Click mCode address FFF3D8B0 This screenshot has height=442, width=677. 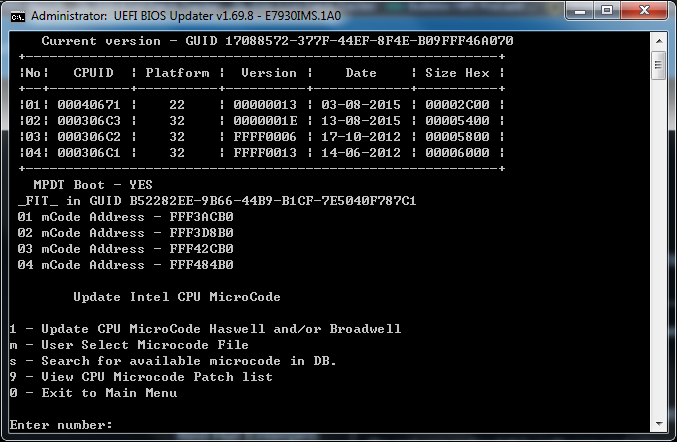[201, 233]
